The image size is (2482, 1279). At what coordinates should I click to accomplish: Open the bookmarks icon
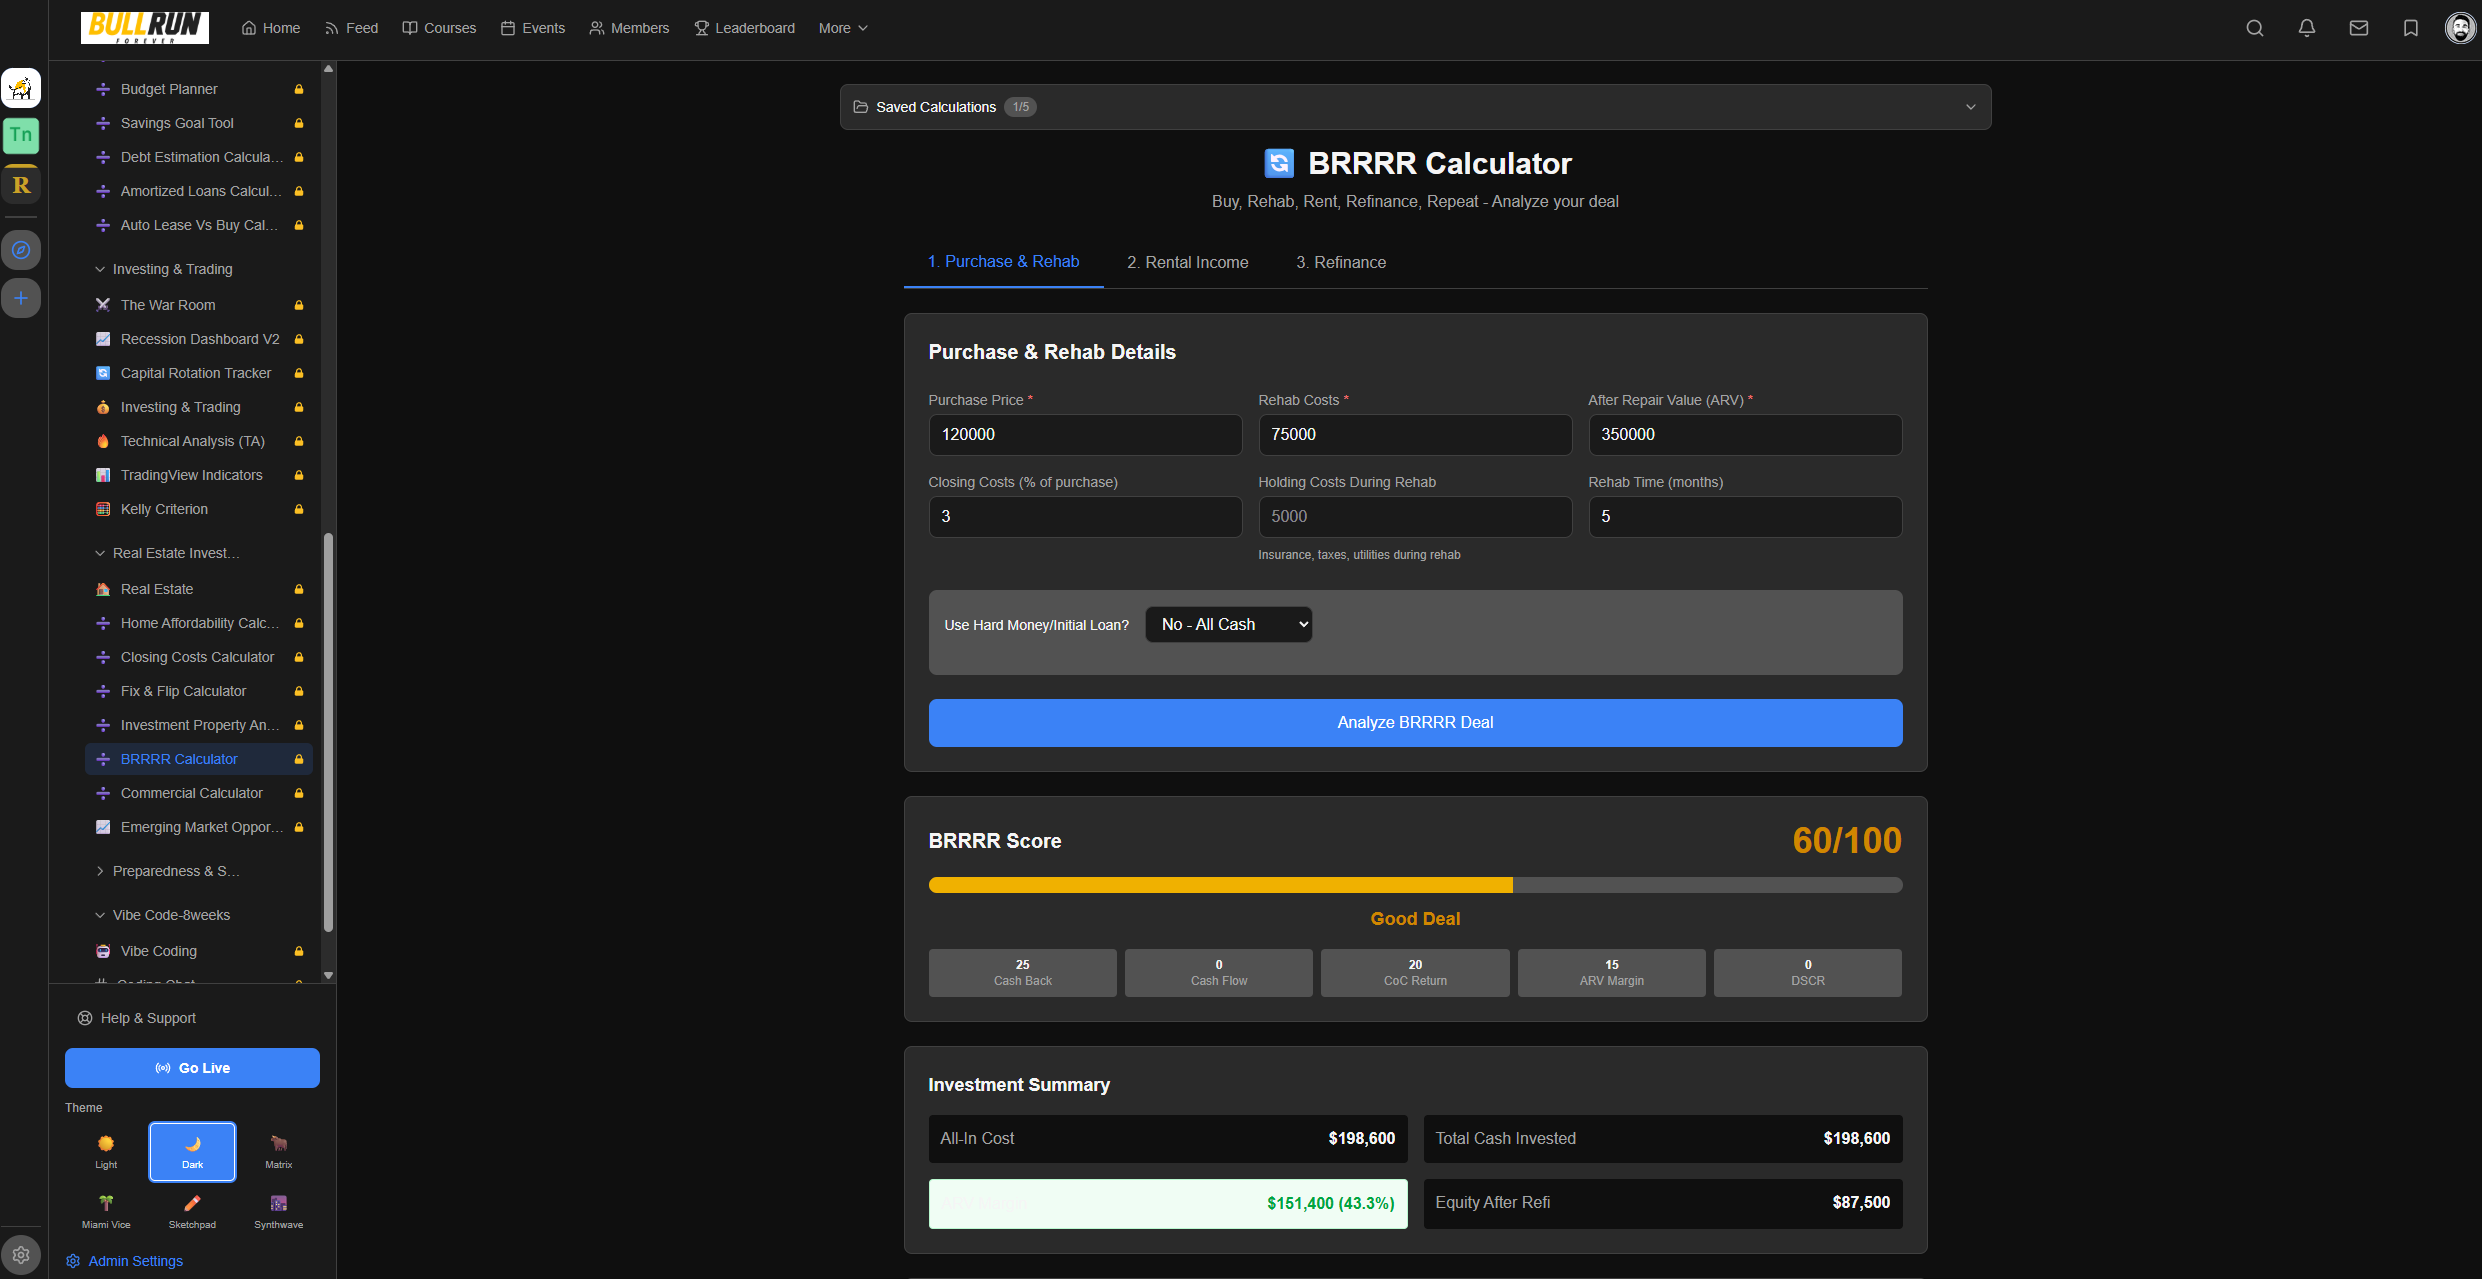(2411, 27)
